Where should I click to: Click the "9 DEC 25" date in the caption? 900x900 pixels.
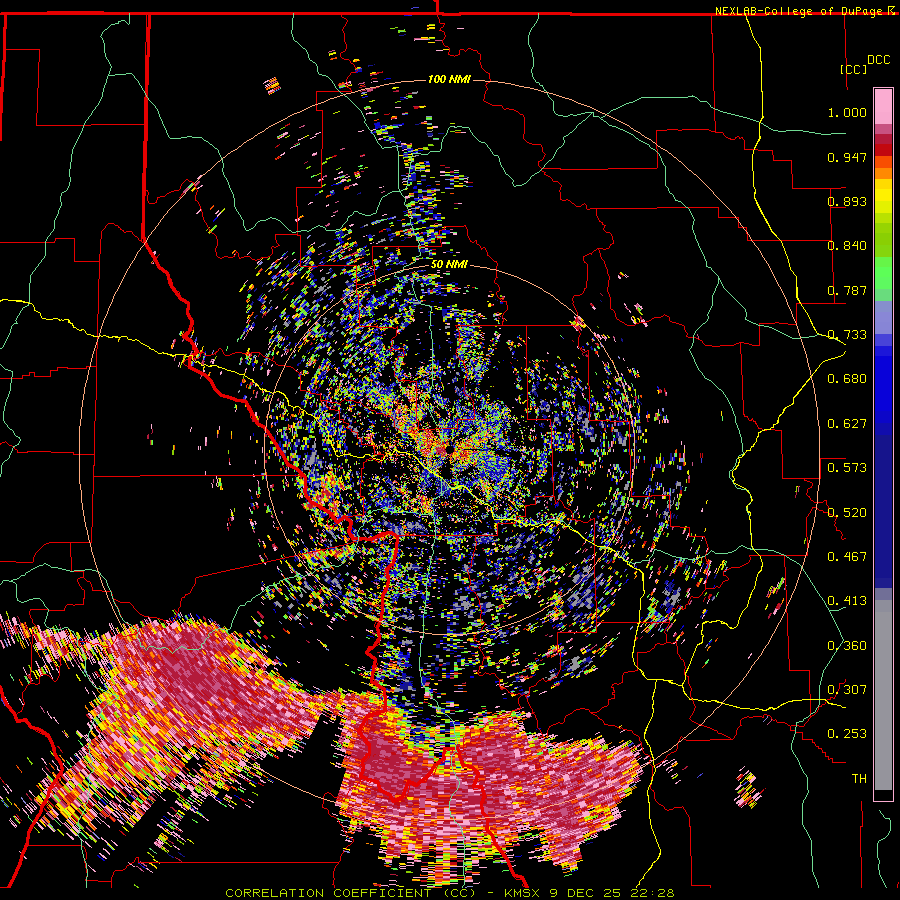pyautogui.click(x=584, y=893)
